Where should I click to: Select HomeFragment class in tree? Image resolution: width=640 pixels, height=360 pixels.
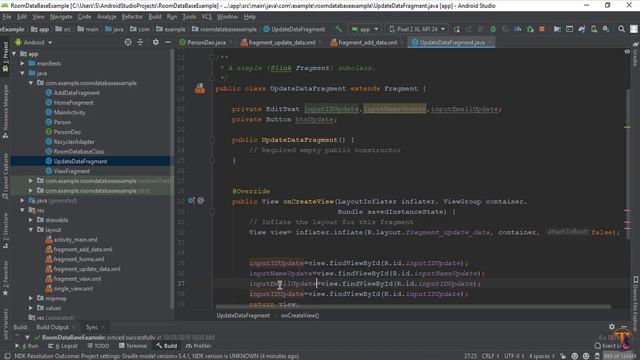pos(73,102)
